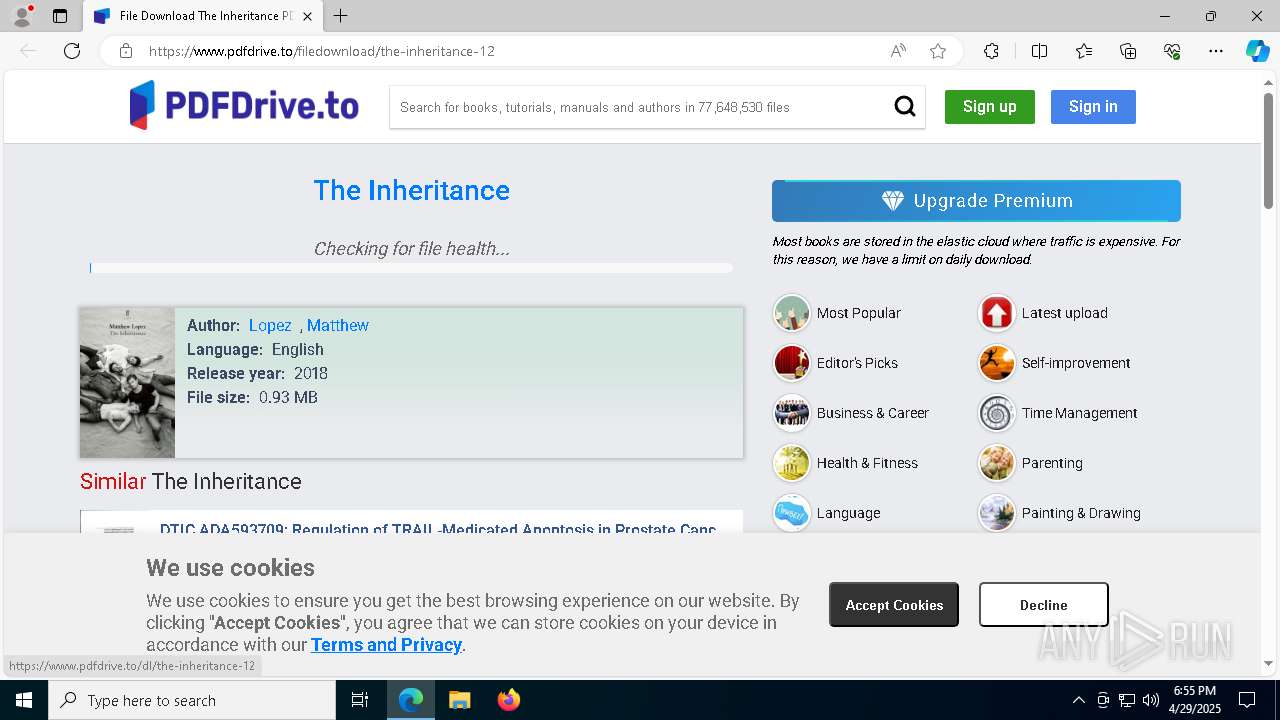Image resolution: width=1280 pixels, height=720 pixels.
Task: View site information lock icon
Action: pyautogui.click(x=126, y=51)
